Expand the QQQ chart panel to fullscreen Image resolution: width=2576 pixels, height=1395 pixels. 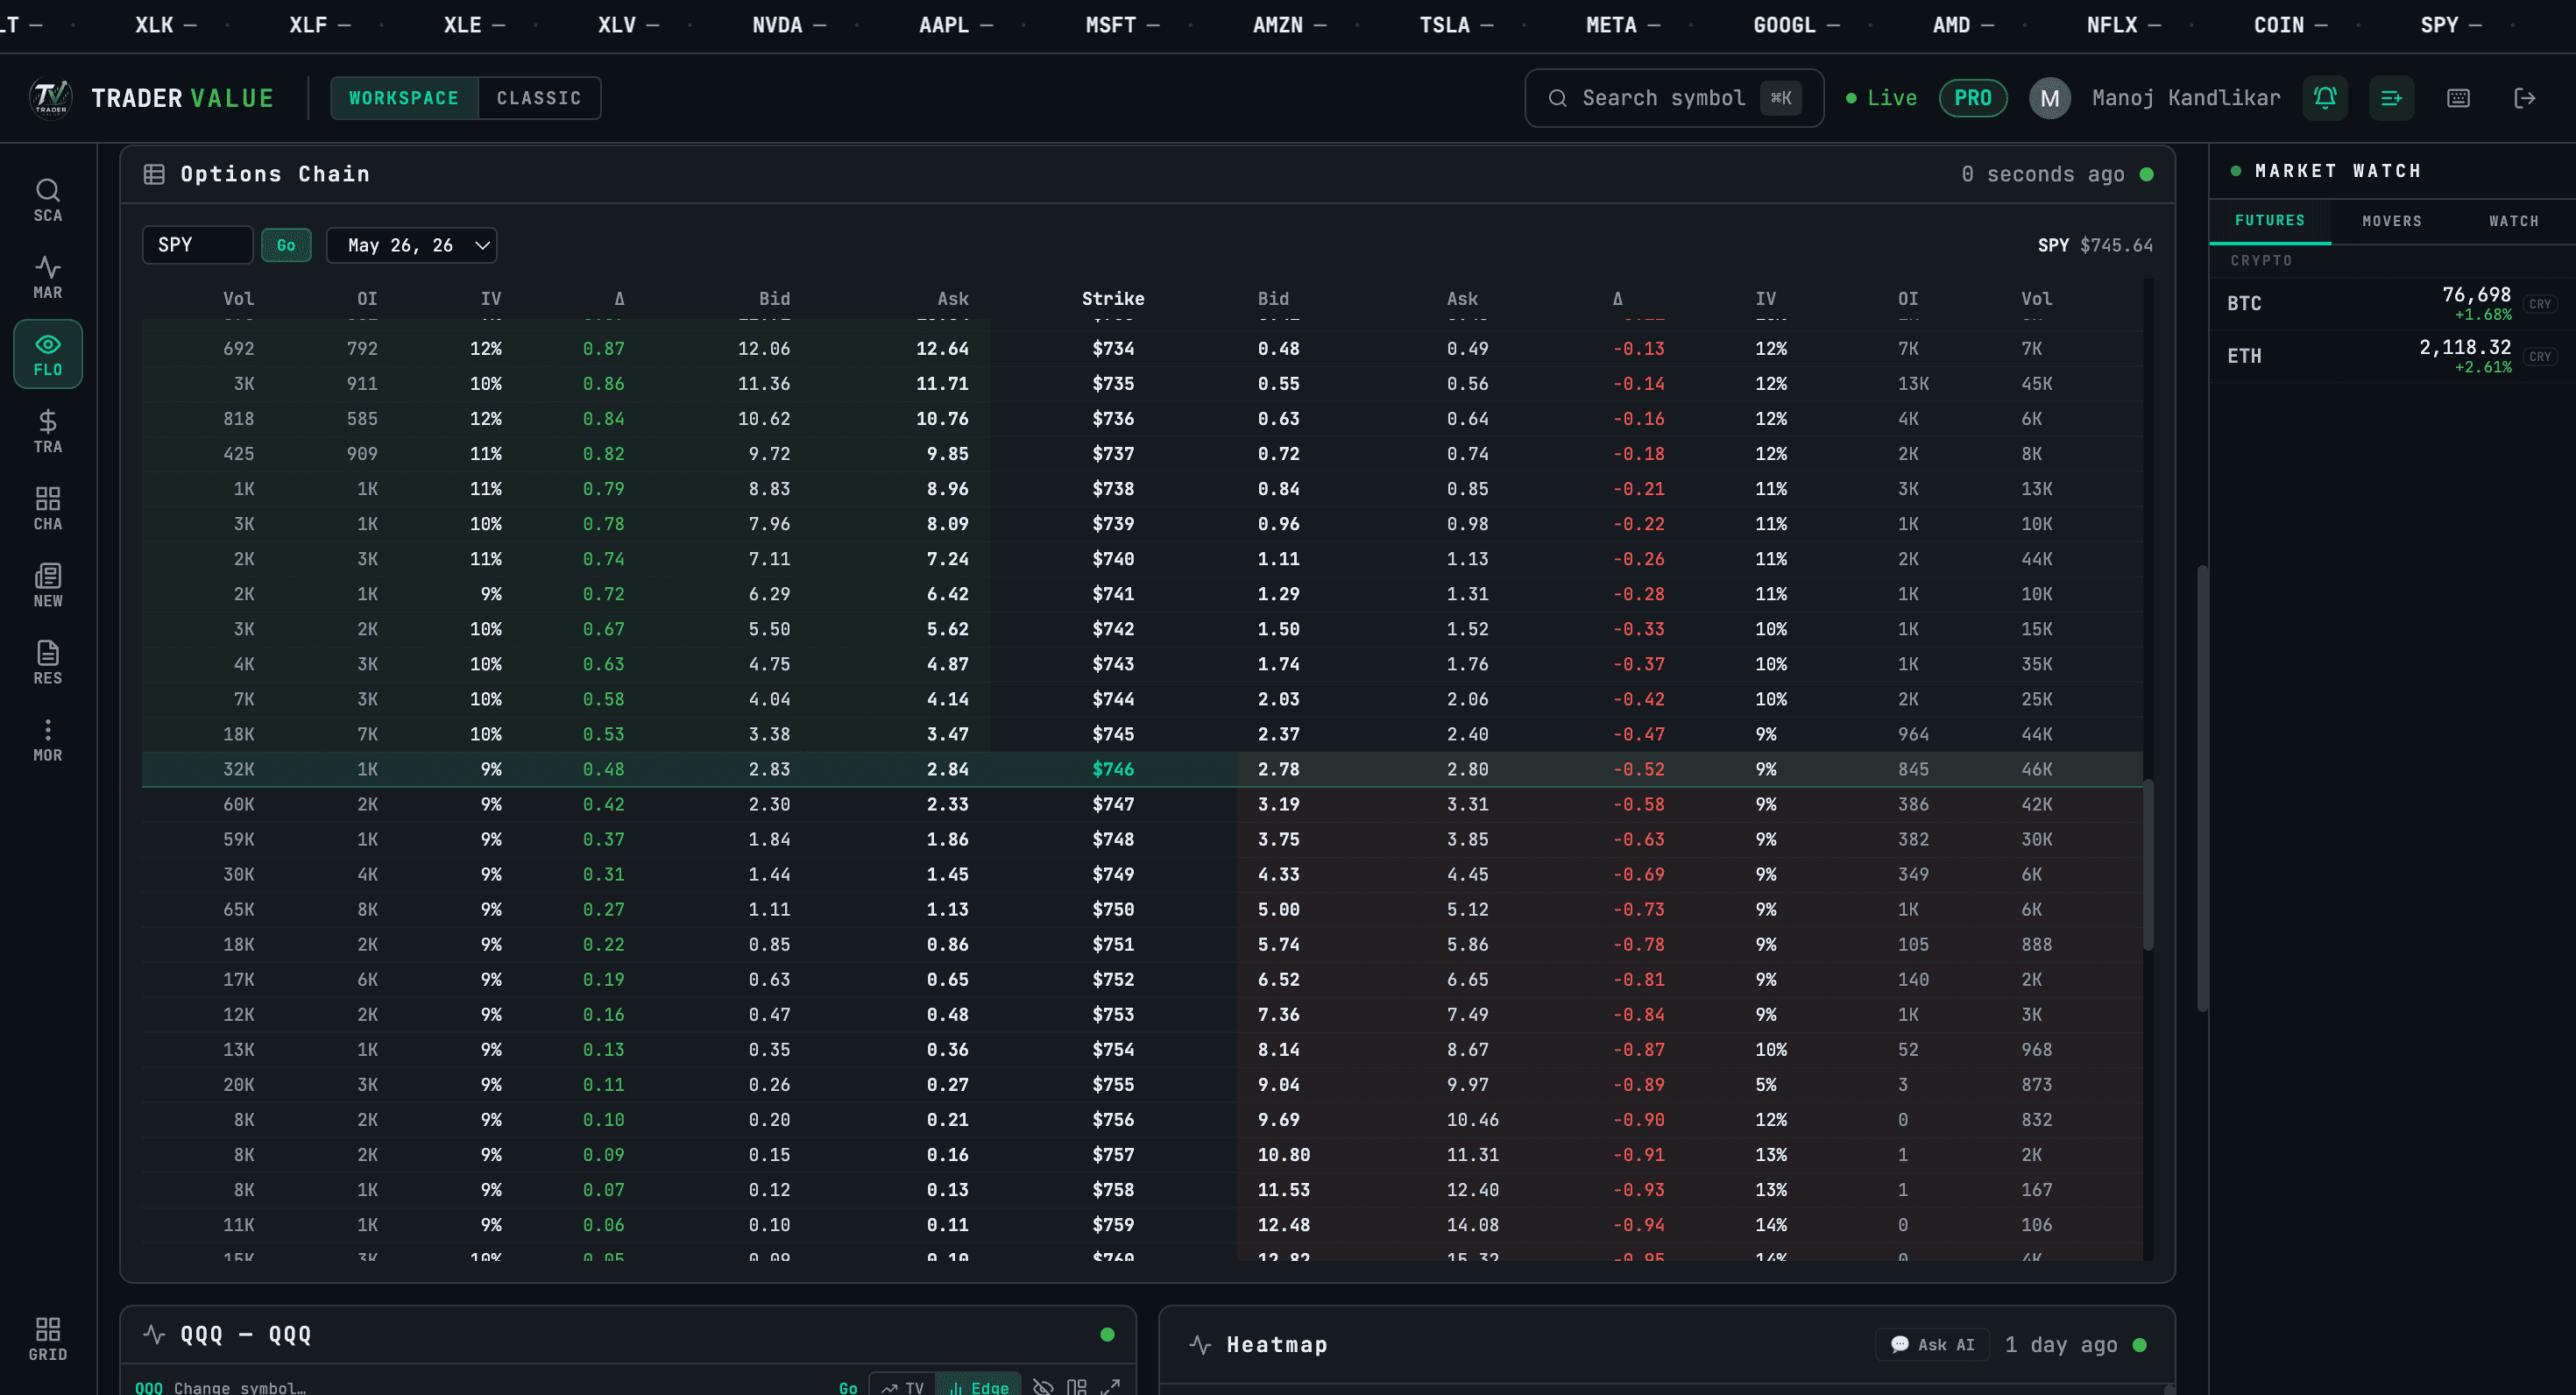(x=1110, y=1387)
